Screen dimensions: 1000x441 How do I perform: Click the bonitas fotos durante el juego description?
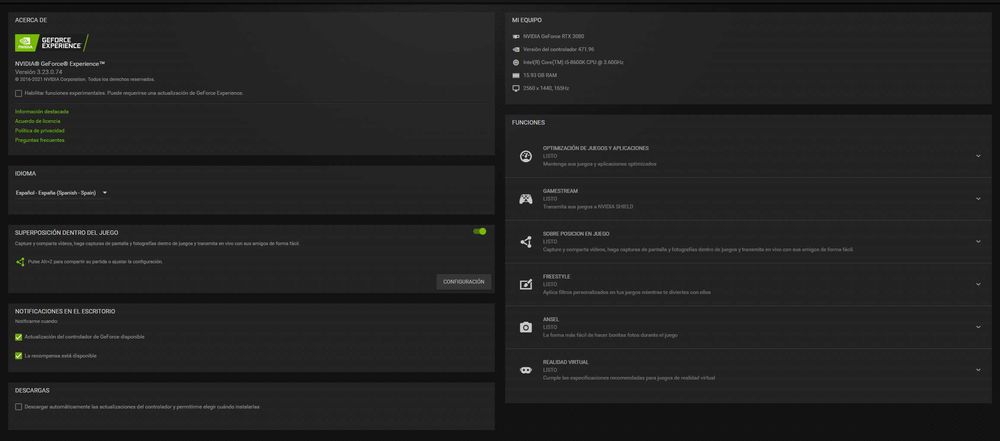pos(610,335)
